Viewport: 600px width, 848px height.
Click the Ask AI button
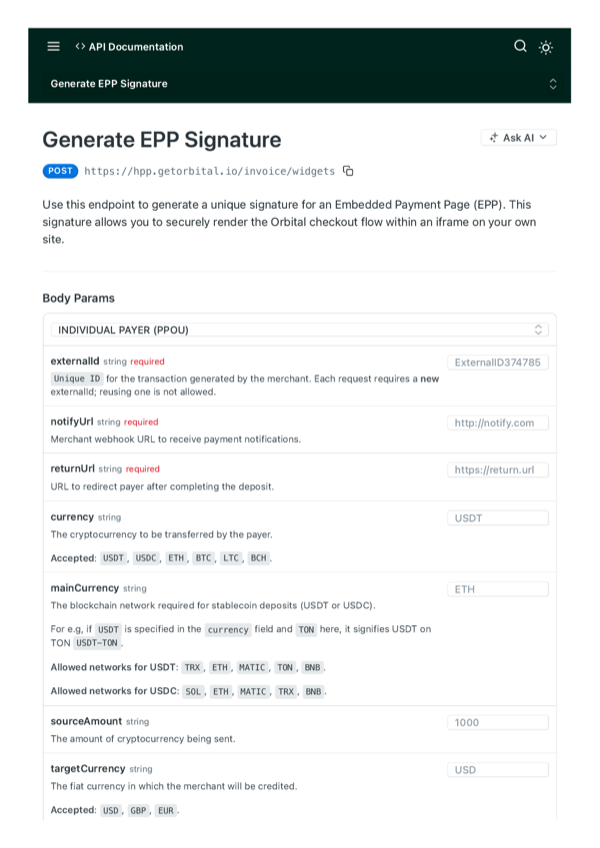coord(516,138)
